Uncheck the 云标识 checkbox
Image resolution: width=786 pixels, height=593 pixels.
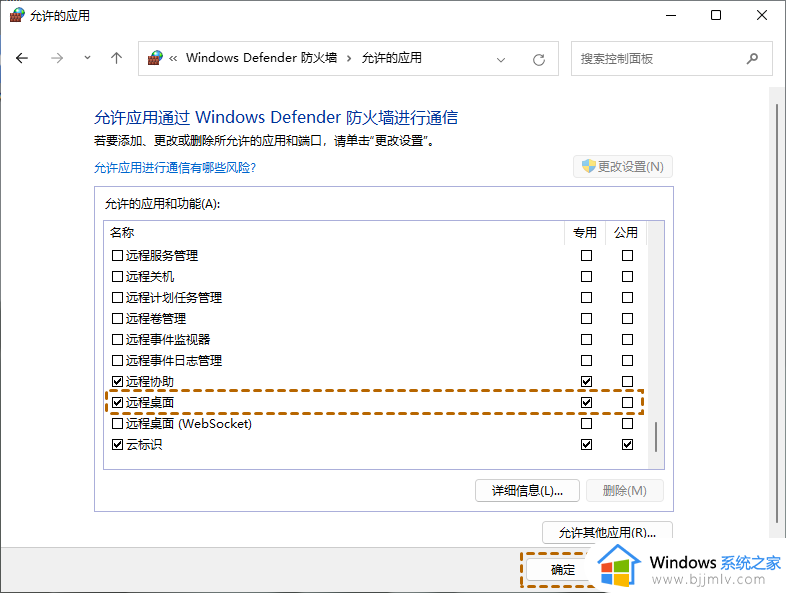pos(117,445)
